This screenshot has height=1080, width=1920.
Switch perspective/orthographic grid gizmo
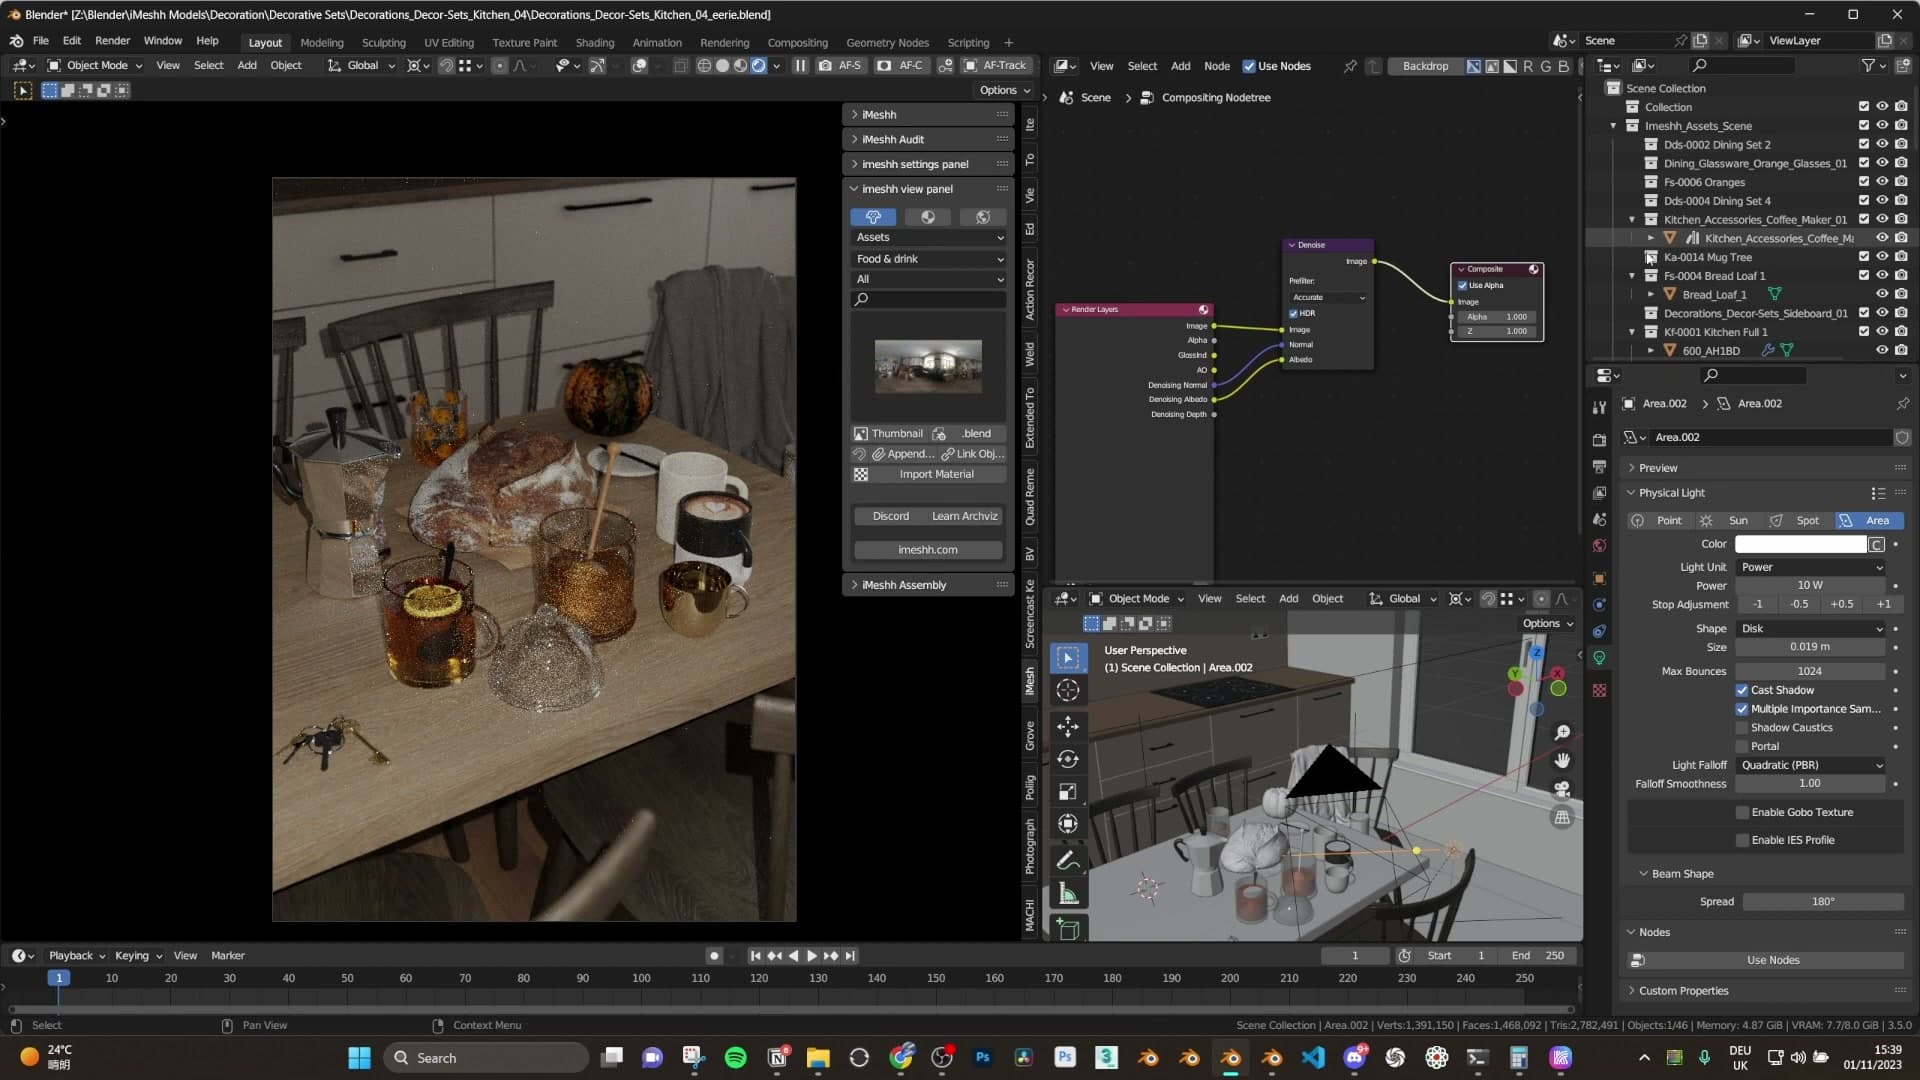pos(1562,817)
